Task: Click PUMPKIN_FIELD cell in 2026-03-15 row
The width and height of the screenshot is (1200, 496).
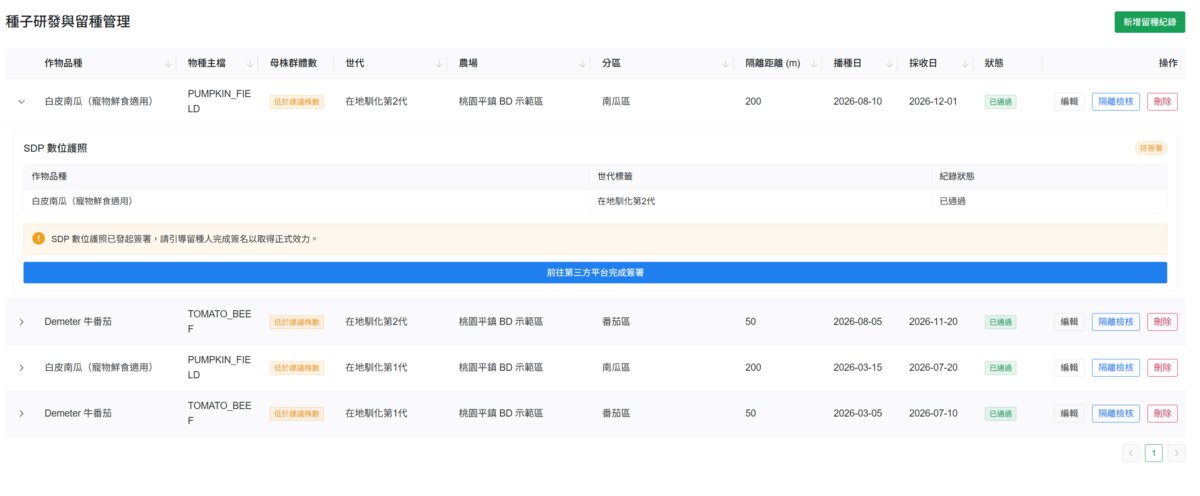Action: 219,367
